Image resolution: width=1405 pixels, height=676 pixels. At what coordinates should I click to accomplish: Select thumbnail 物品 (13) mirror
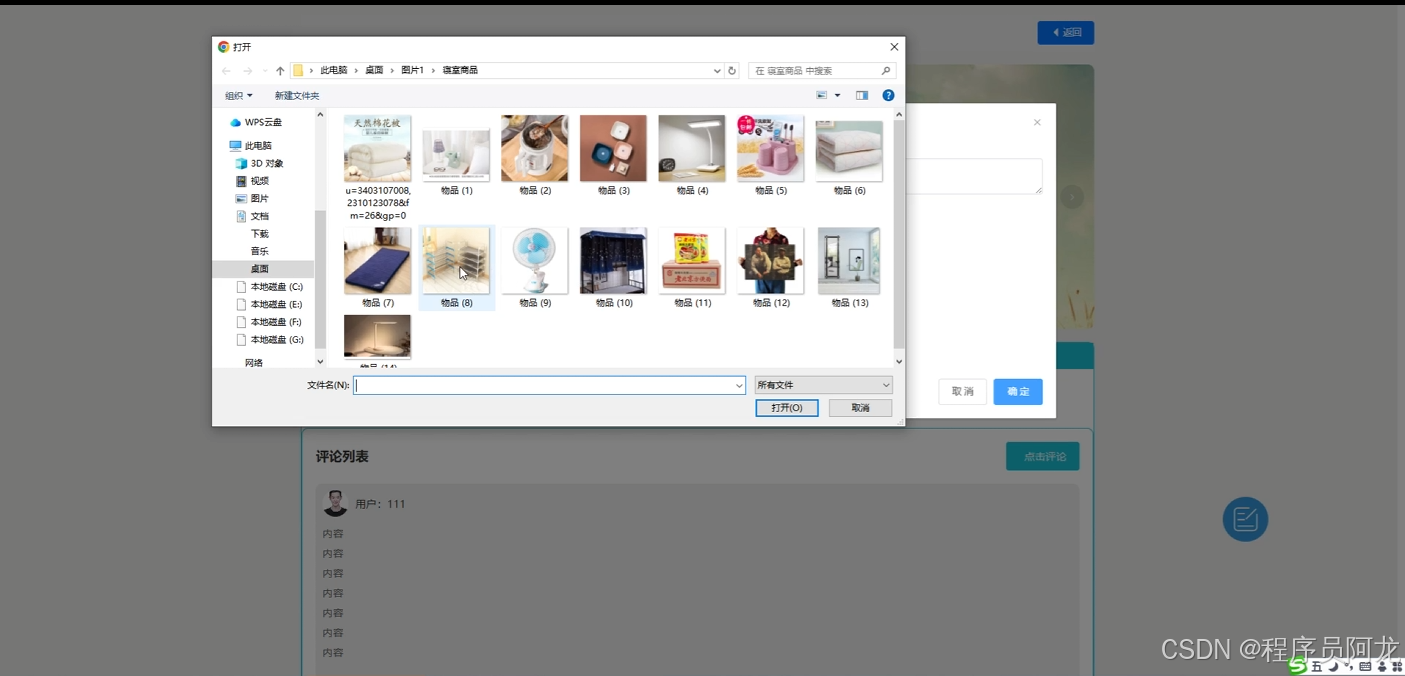[x=849, y=268]
